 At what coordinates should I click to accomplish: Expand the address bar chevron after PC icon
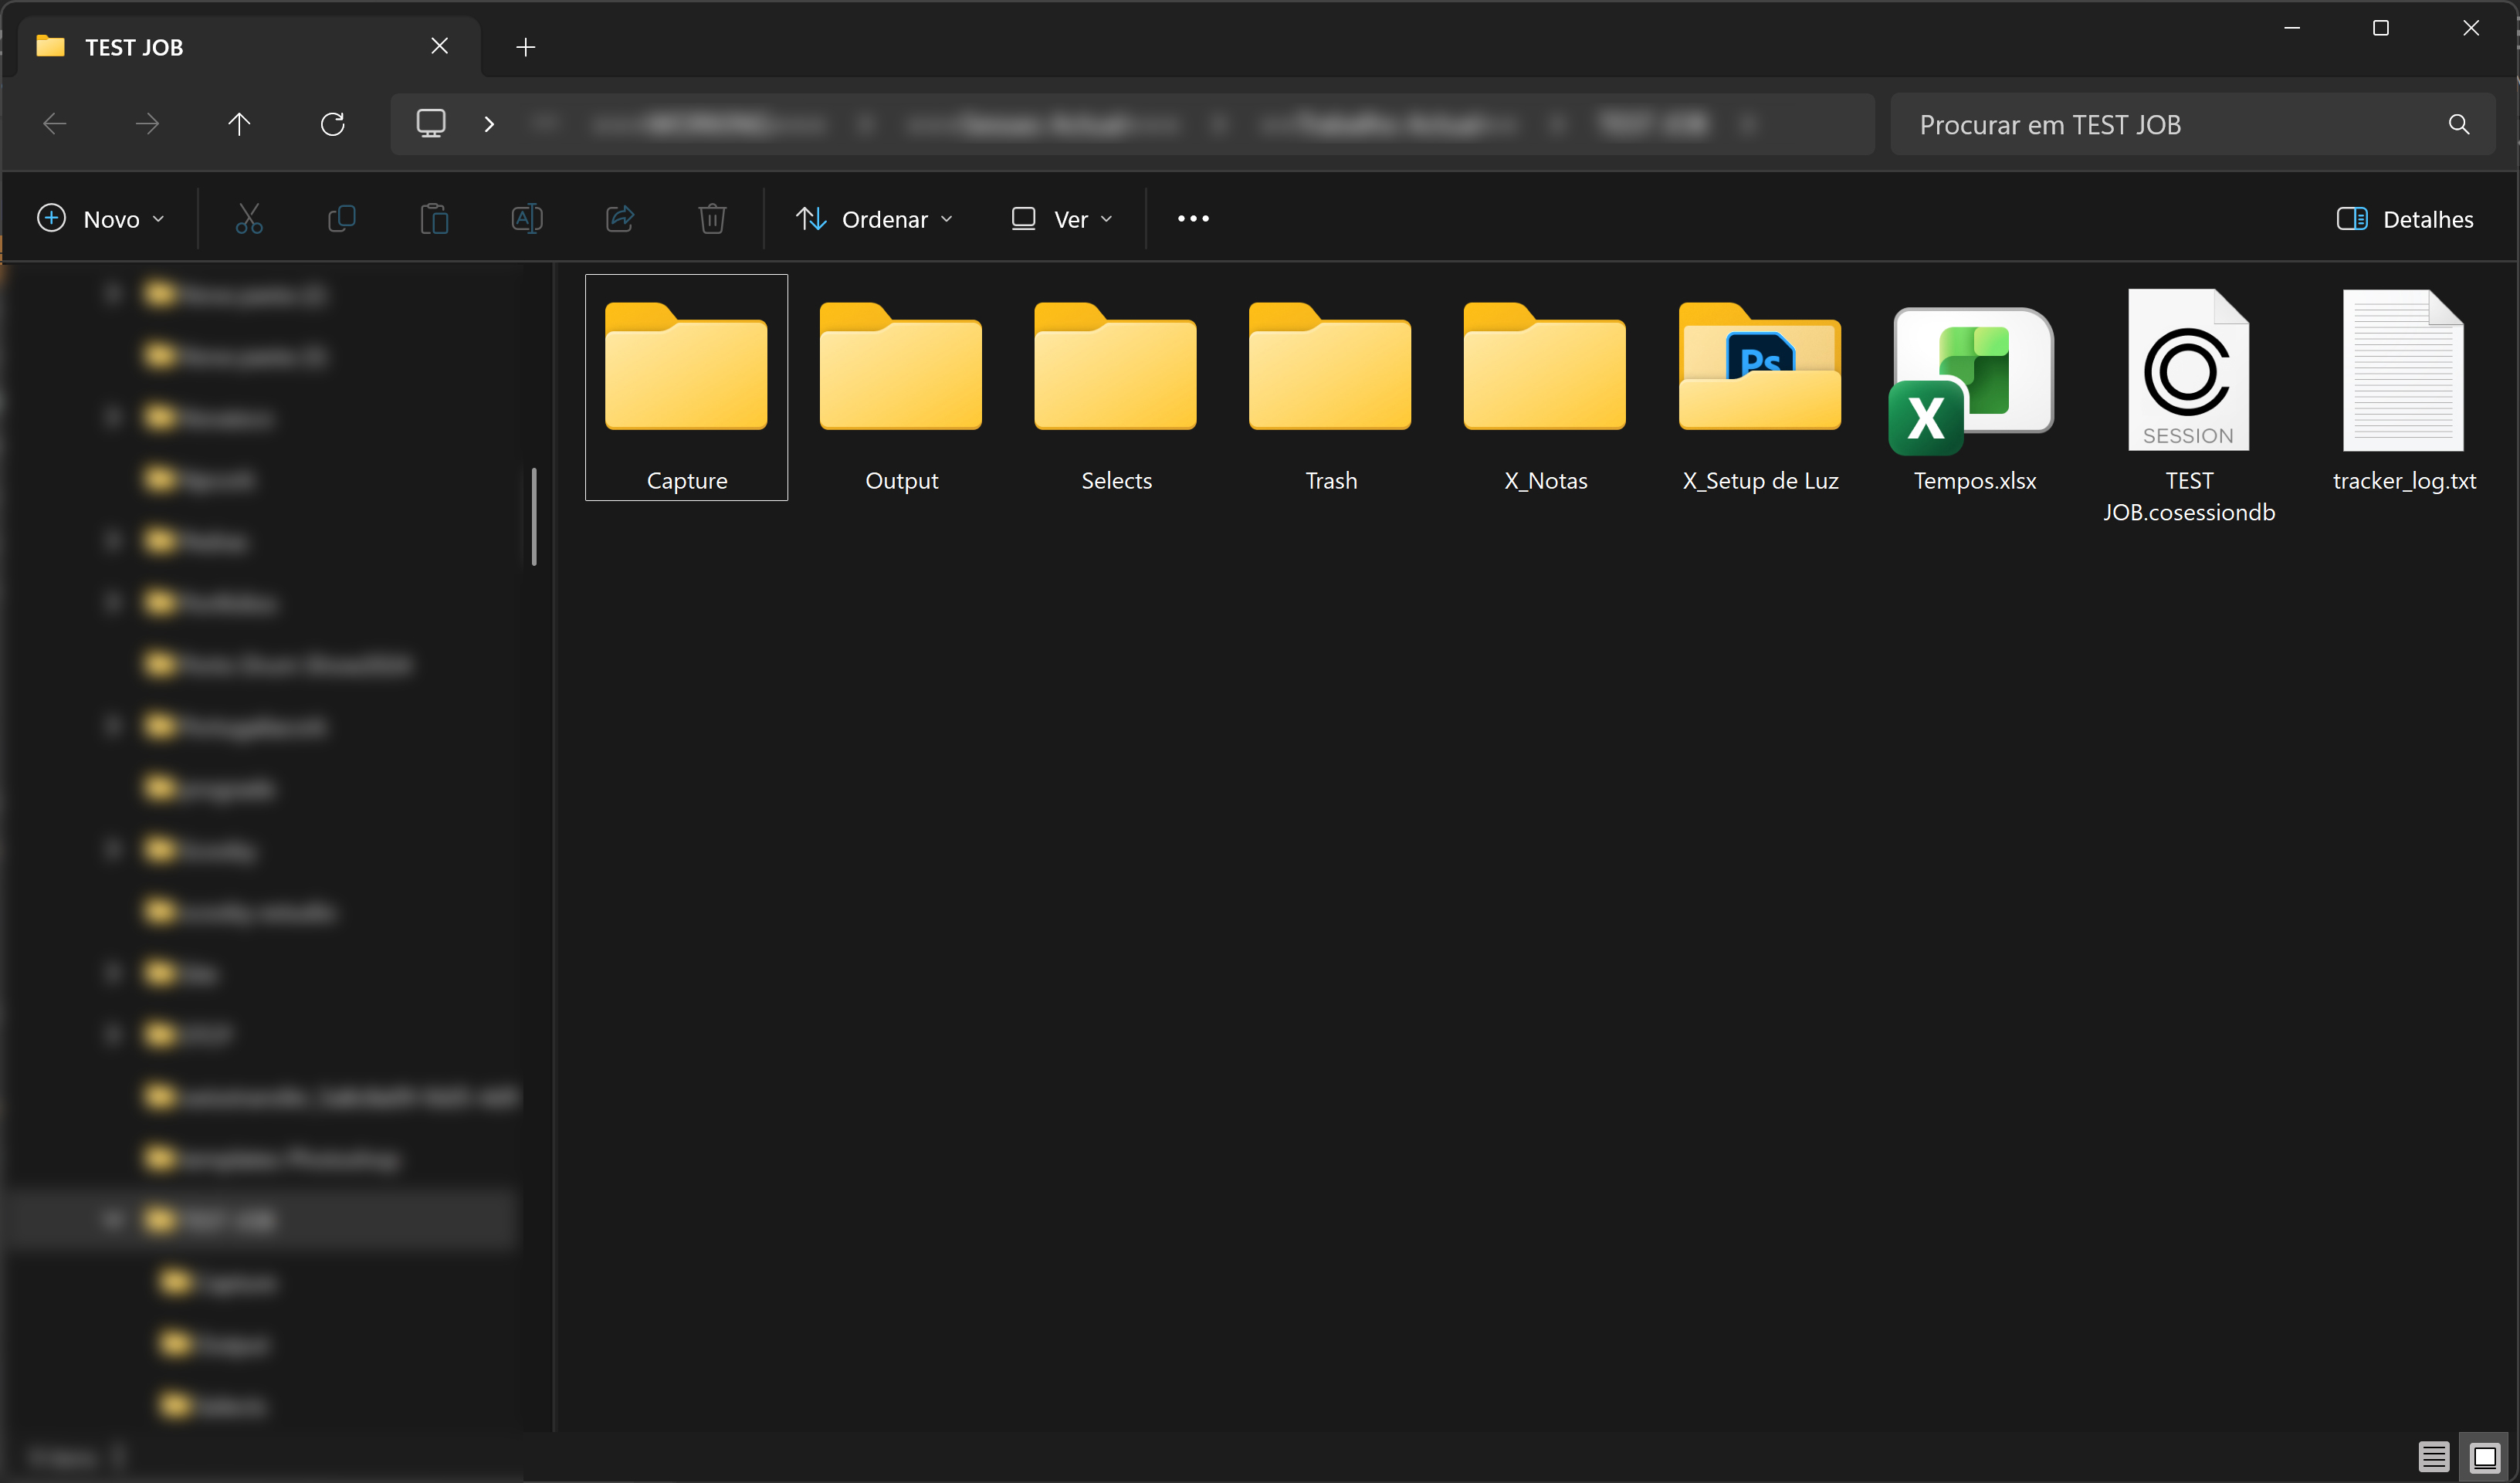point(489,124)
